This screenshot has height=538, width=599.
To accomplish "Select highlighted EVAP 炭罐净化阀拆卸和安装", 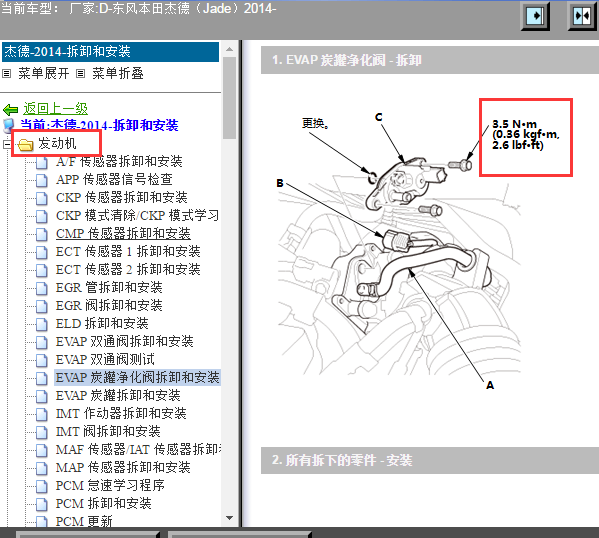I will pyautogui.click(x=138, y=378).
